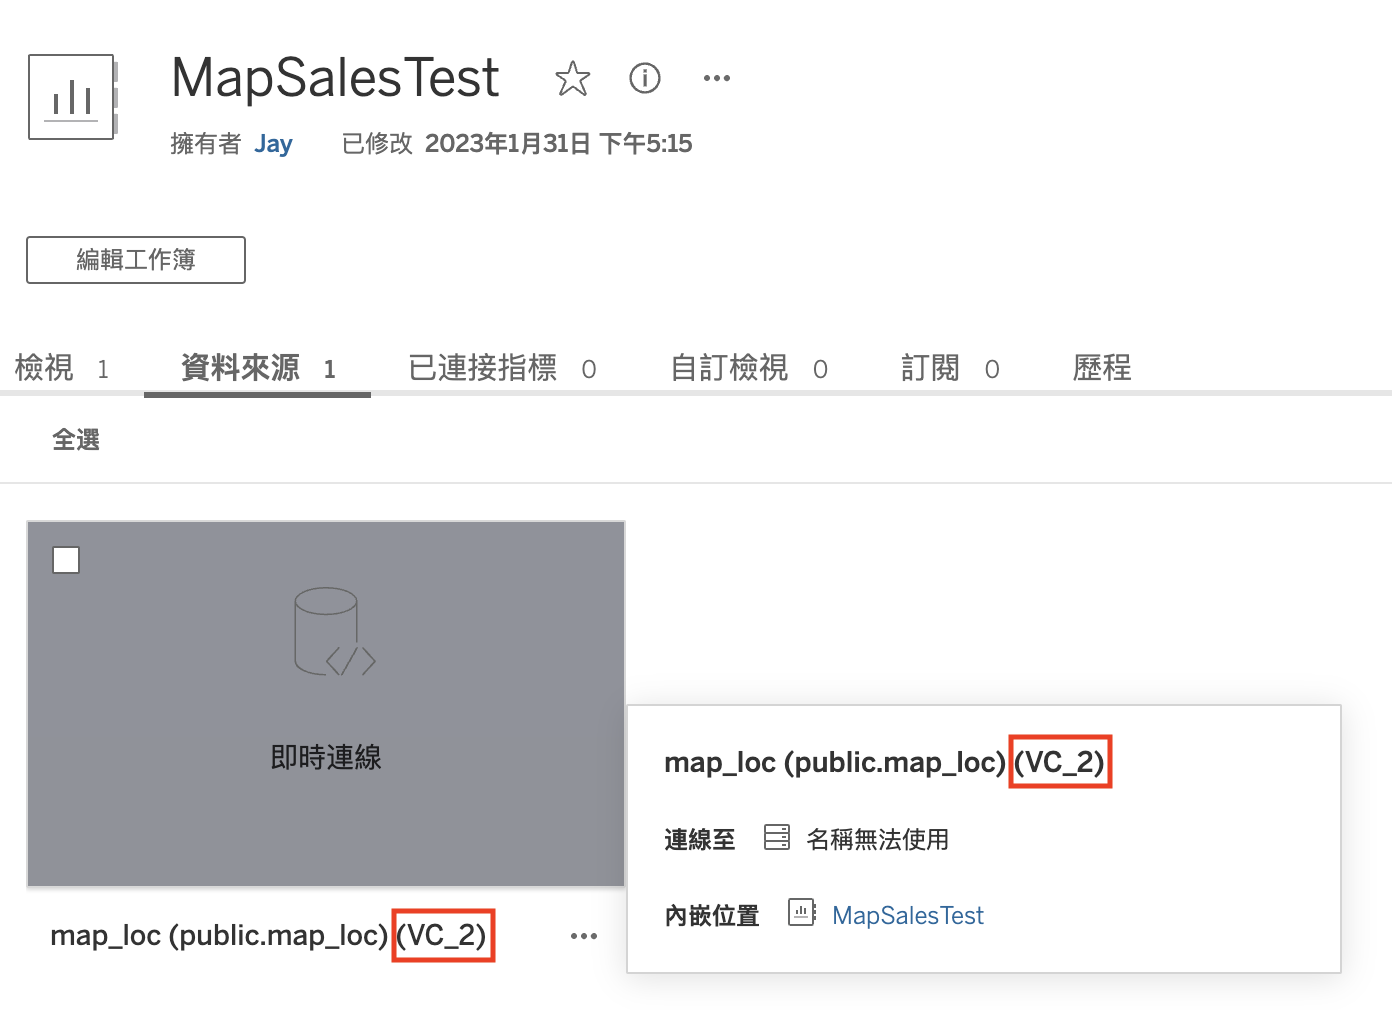Open the map_loc card ellipsis actions menu
This screenshot has height=1010, width=1392.
pos(584,936)
